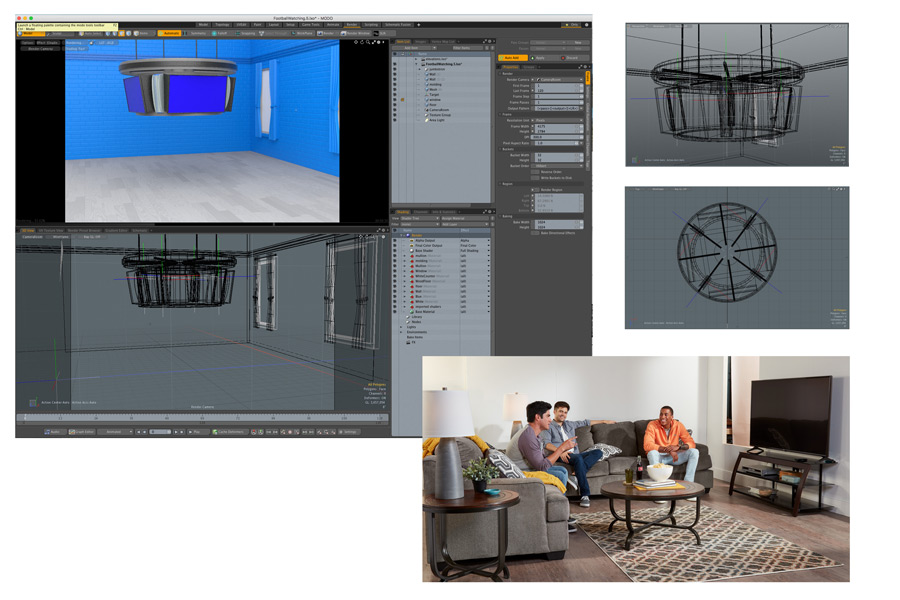Click the render preview zoom magnifier icon
This screenshot has height=600, width=900.
[368, 42]
